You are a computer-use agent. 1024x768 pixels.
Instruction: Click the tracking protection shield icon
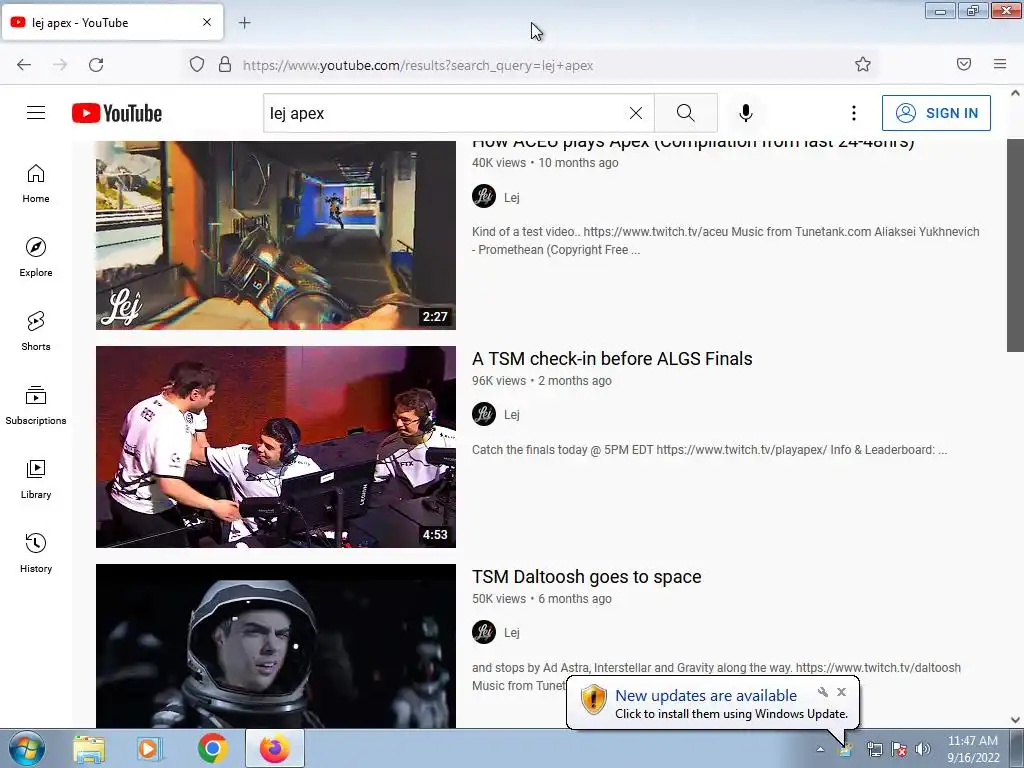tap(197, 65)
